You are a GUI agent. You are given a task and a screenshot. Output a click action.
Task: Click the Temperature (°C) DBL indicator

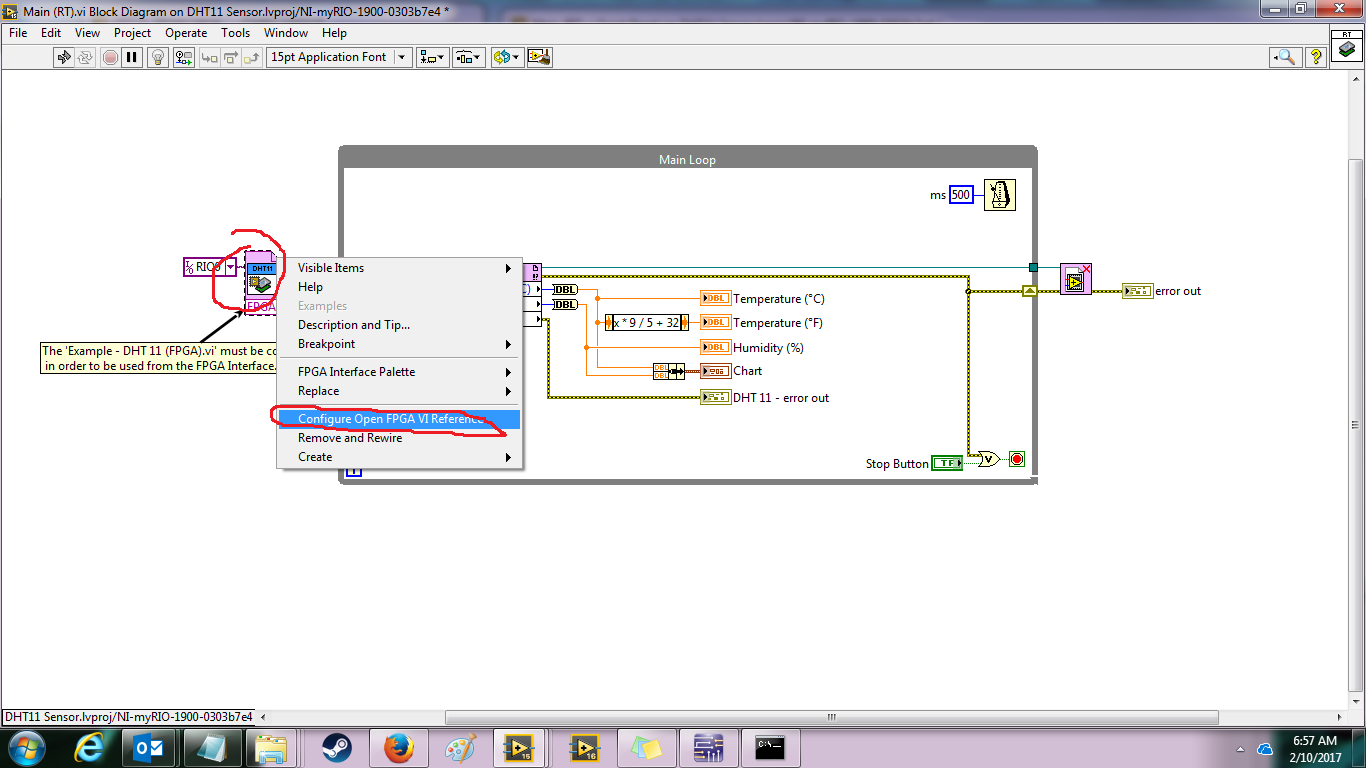tap(715, 298)
